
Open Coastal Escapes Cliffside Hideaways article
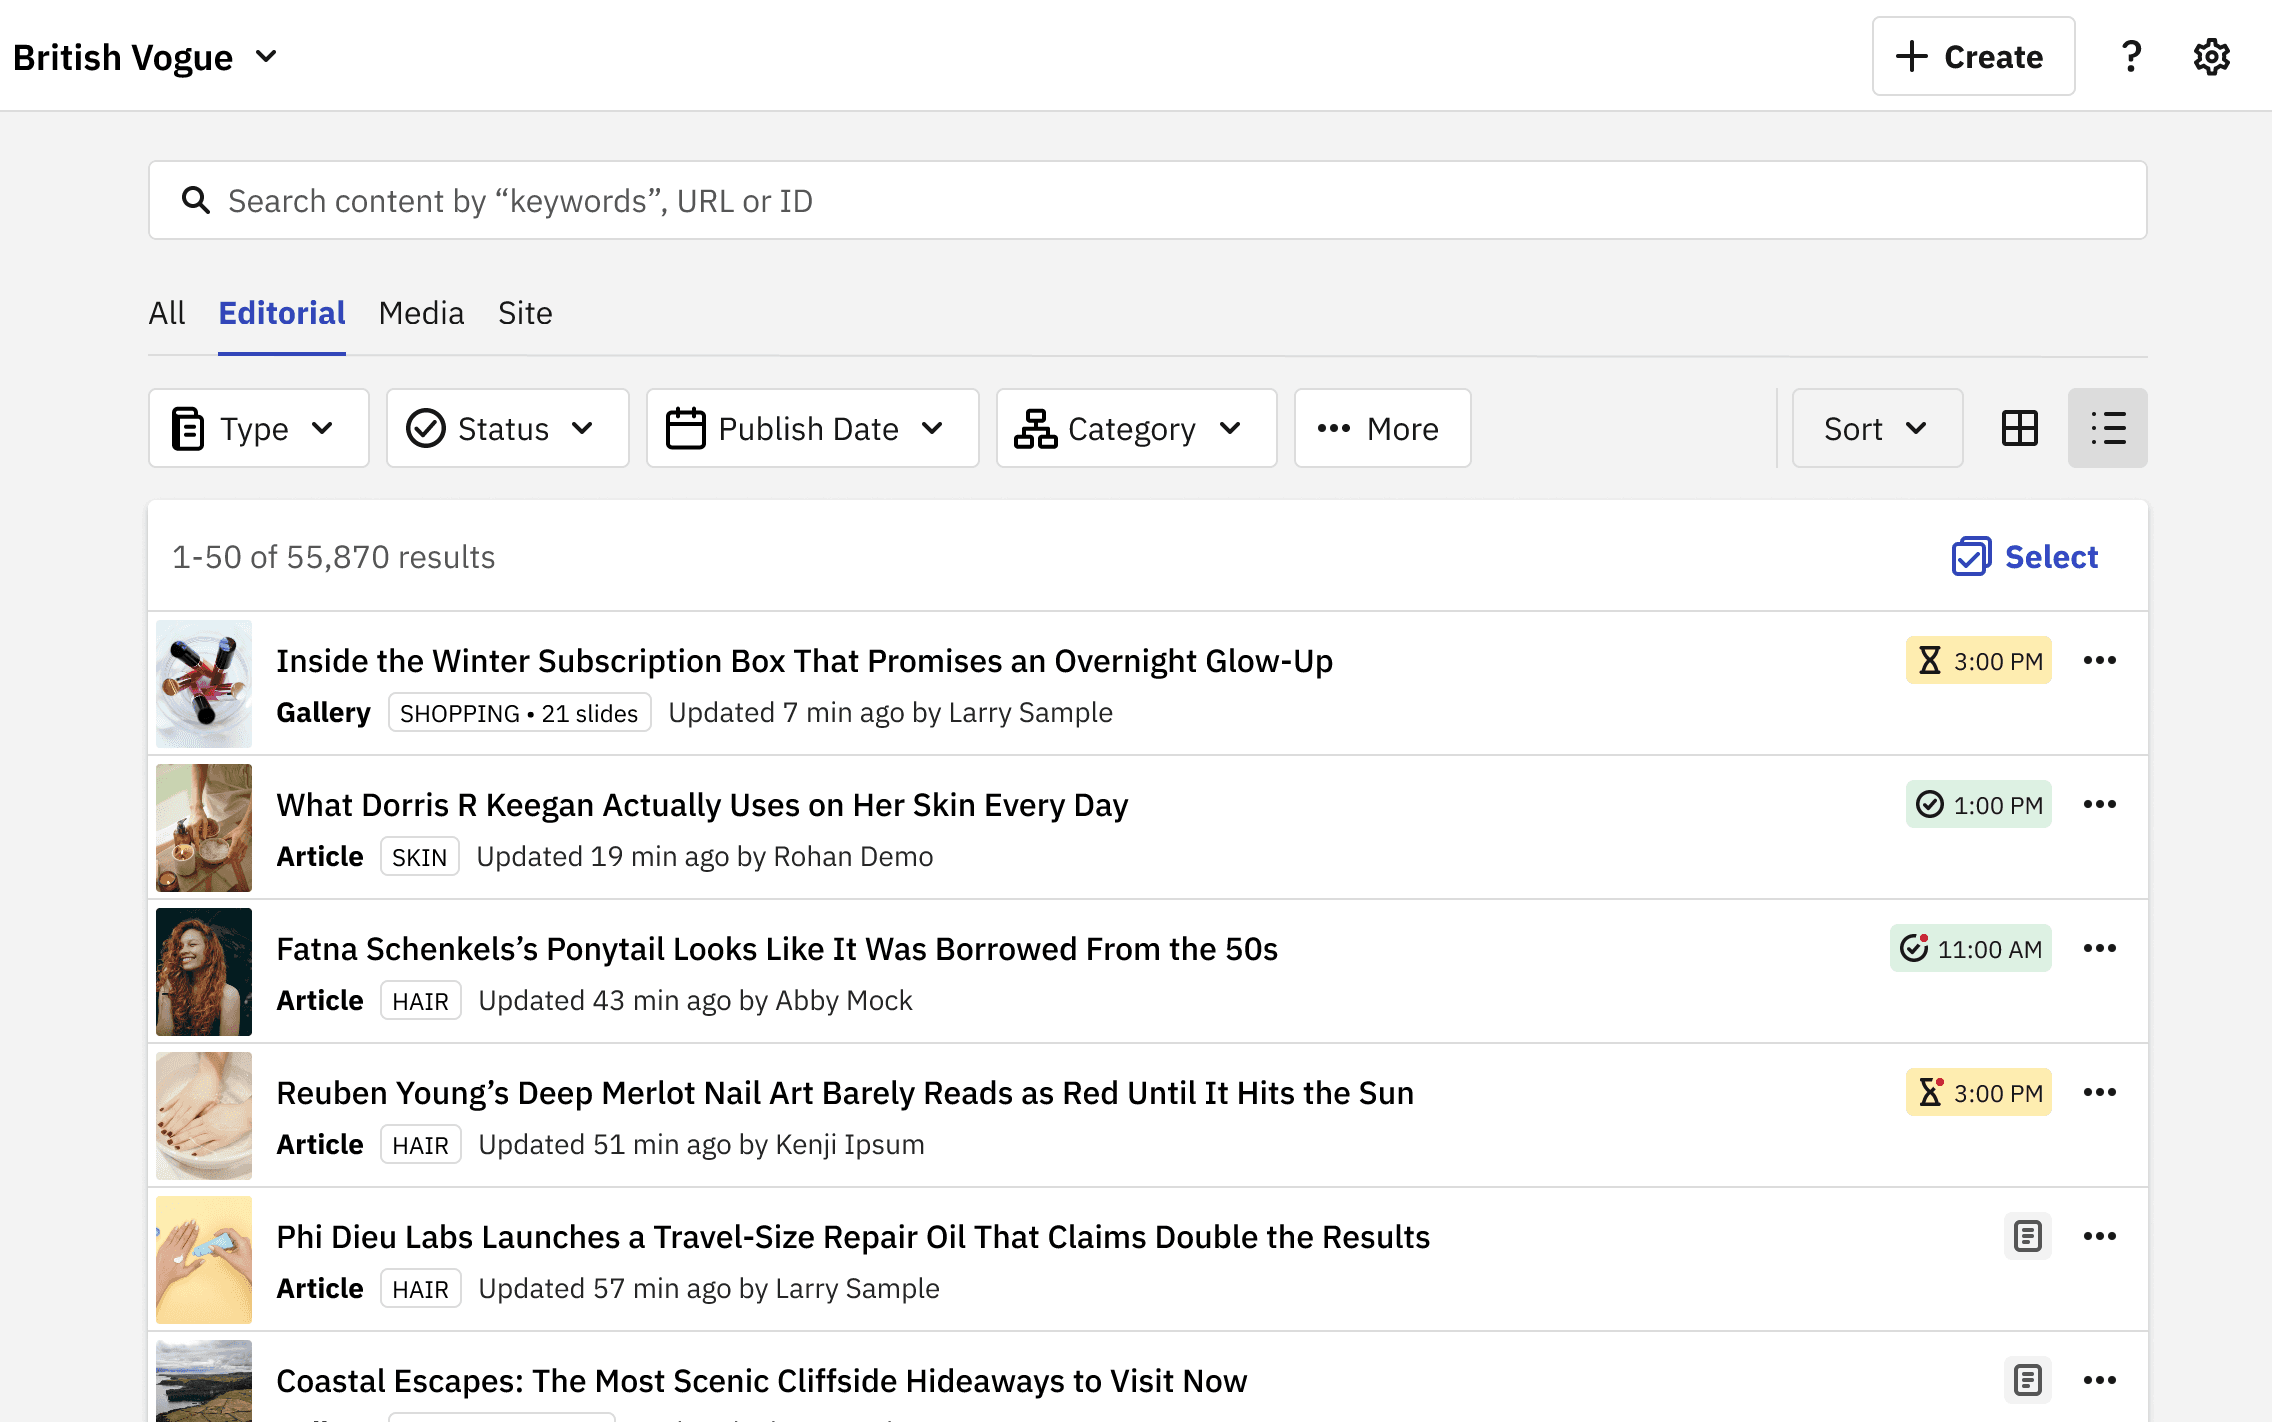(x=761, y=1380)
